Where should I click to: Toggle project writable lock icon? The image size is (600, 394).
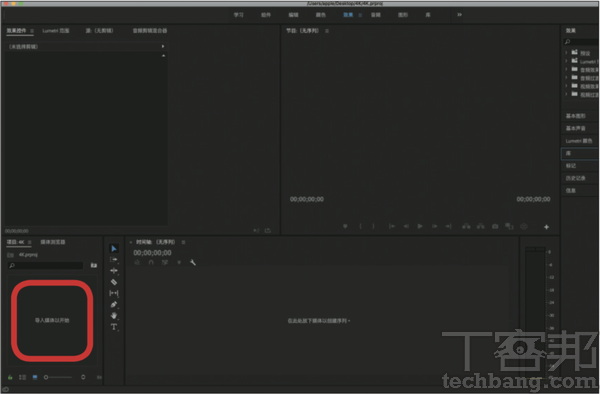click(10, 377)
